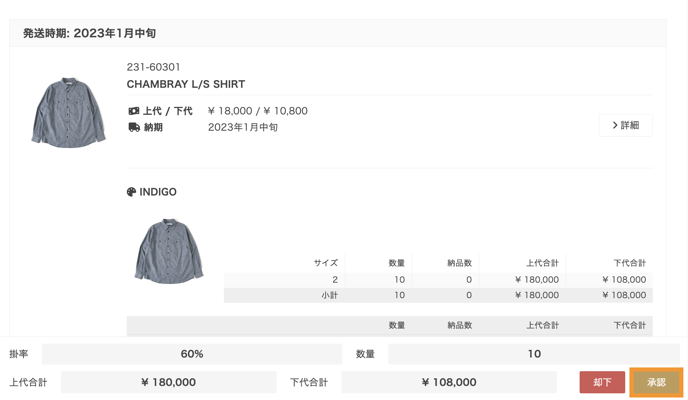Open the large chambray shirt product thumbnail
688x400 pixels.
pos(68,112)
